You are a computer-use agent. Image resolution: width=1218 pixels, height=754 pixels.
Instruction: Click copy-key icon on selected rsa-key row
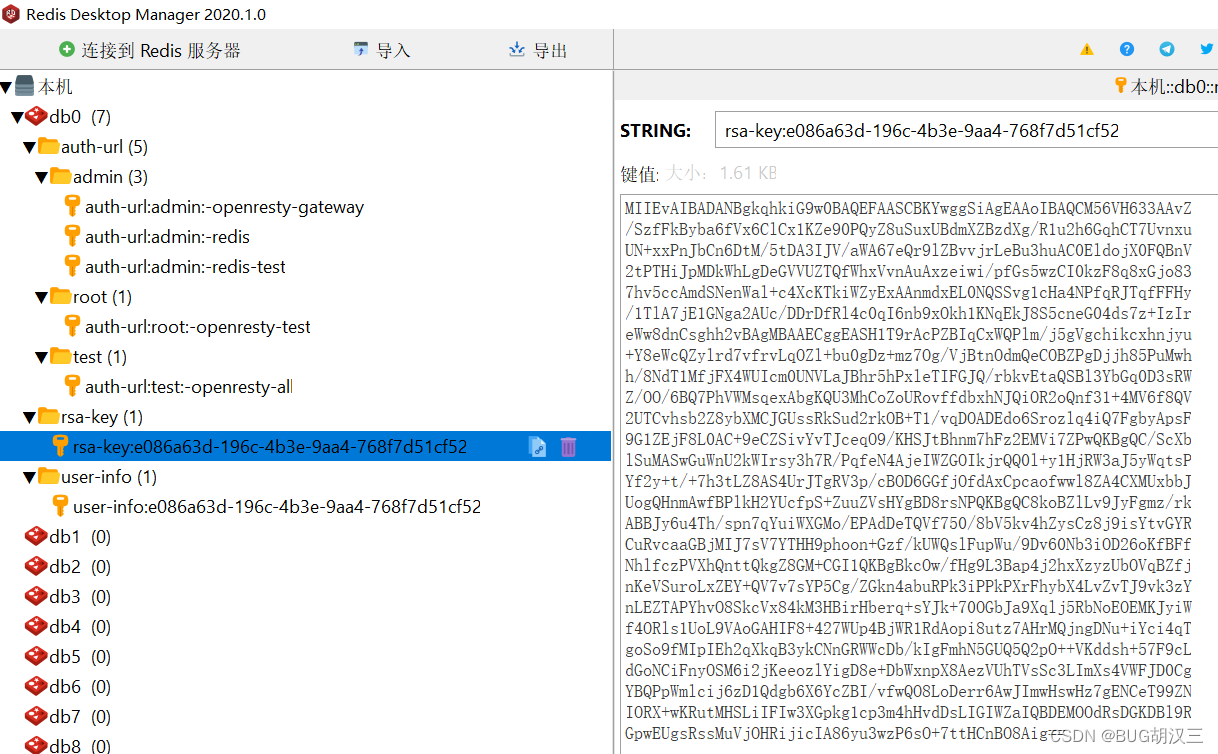click(537, 447)
